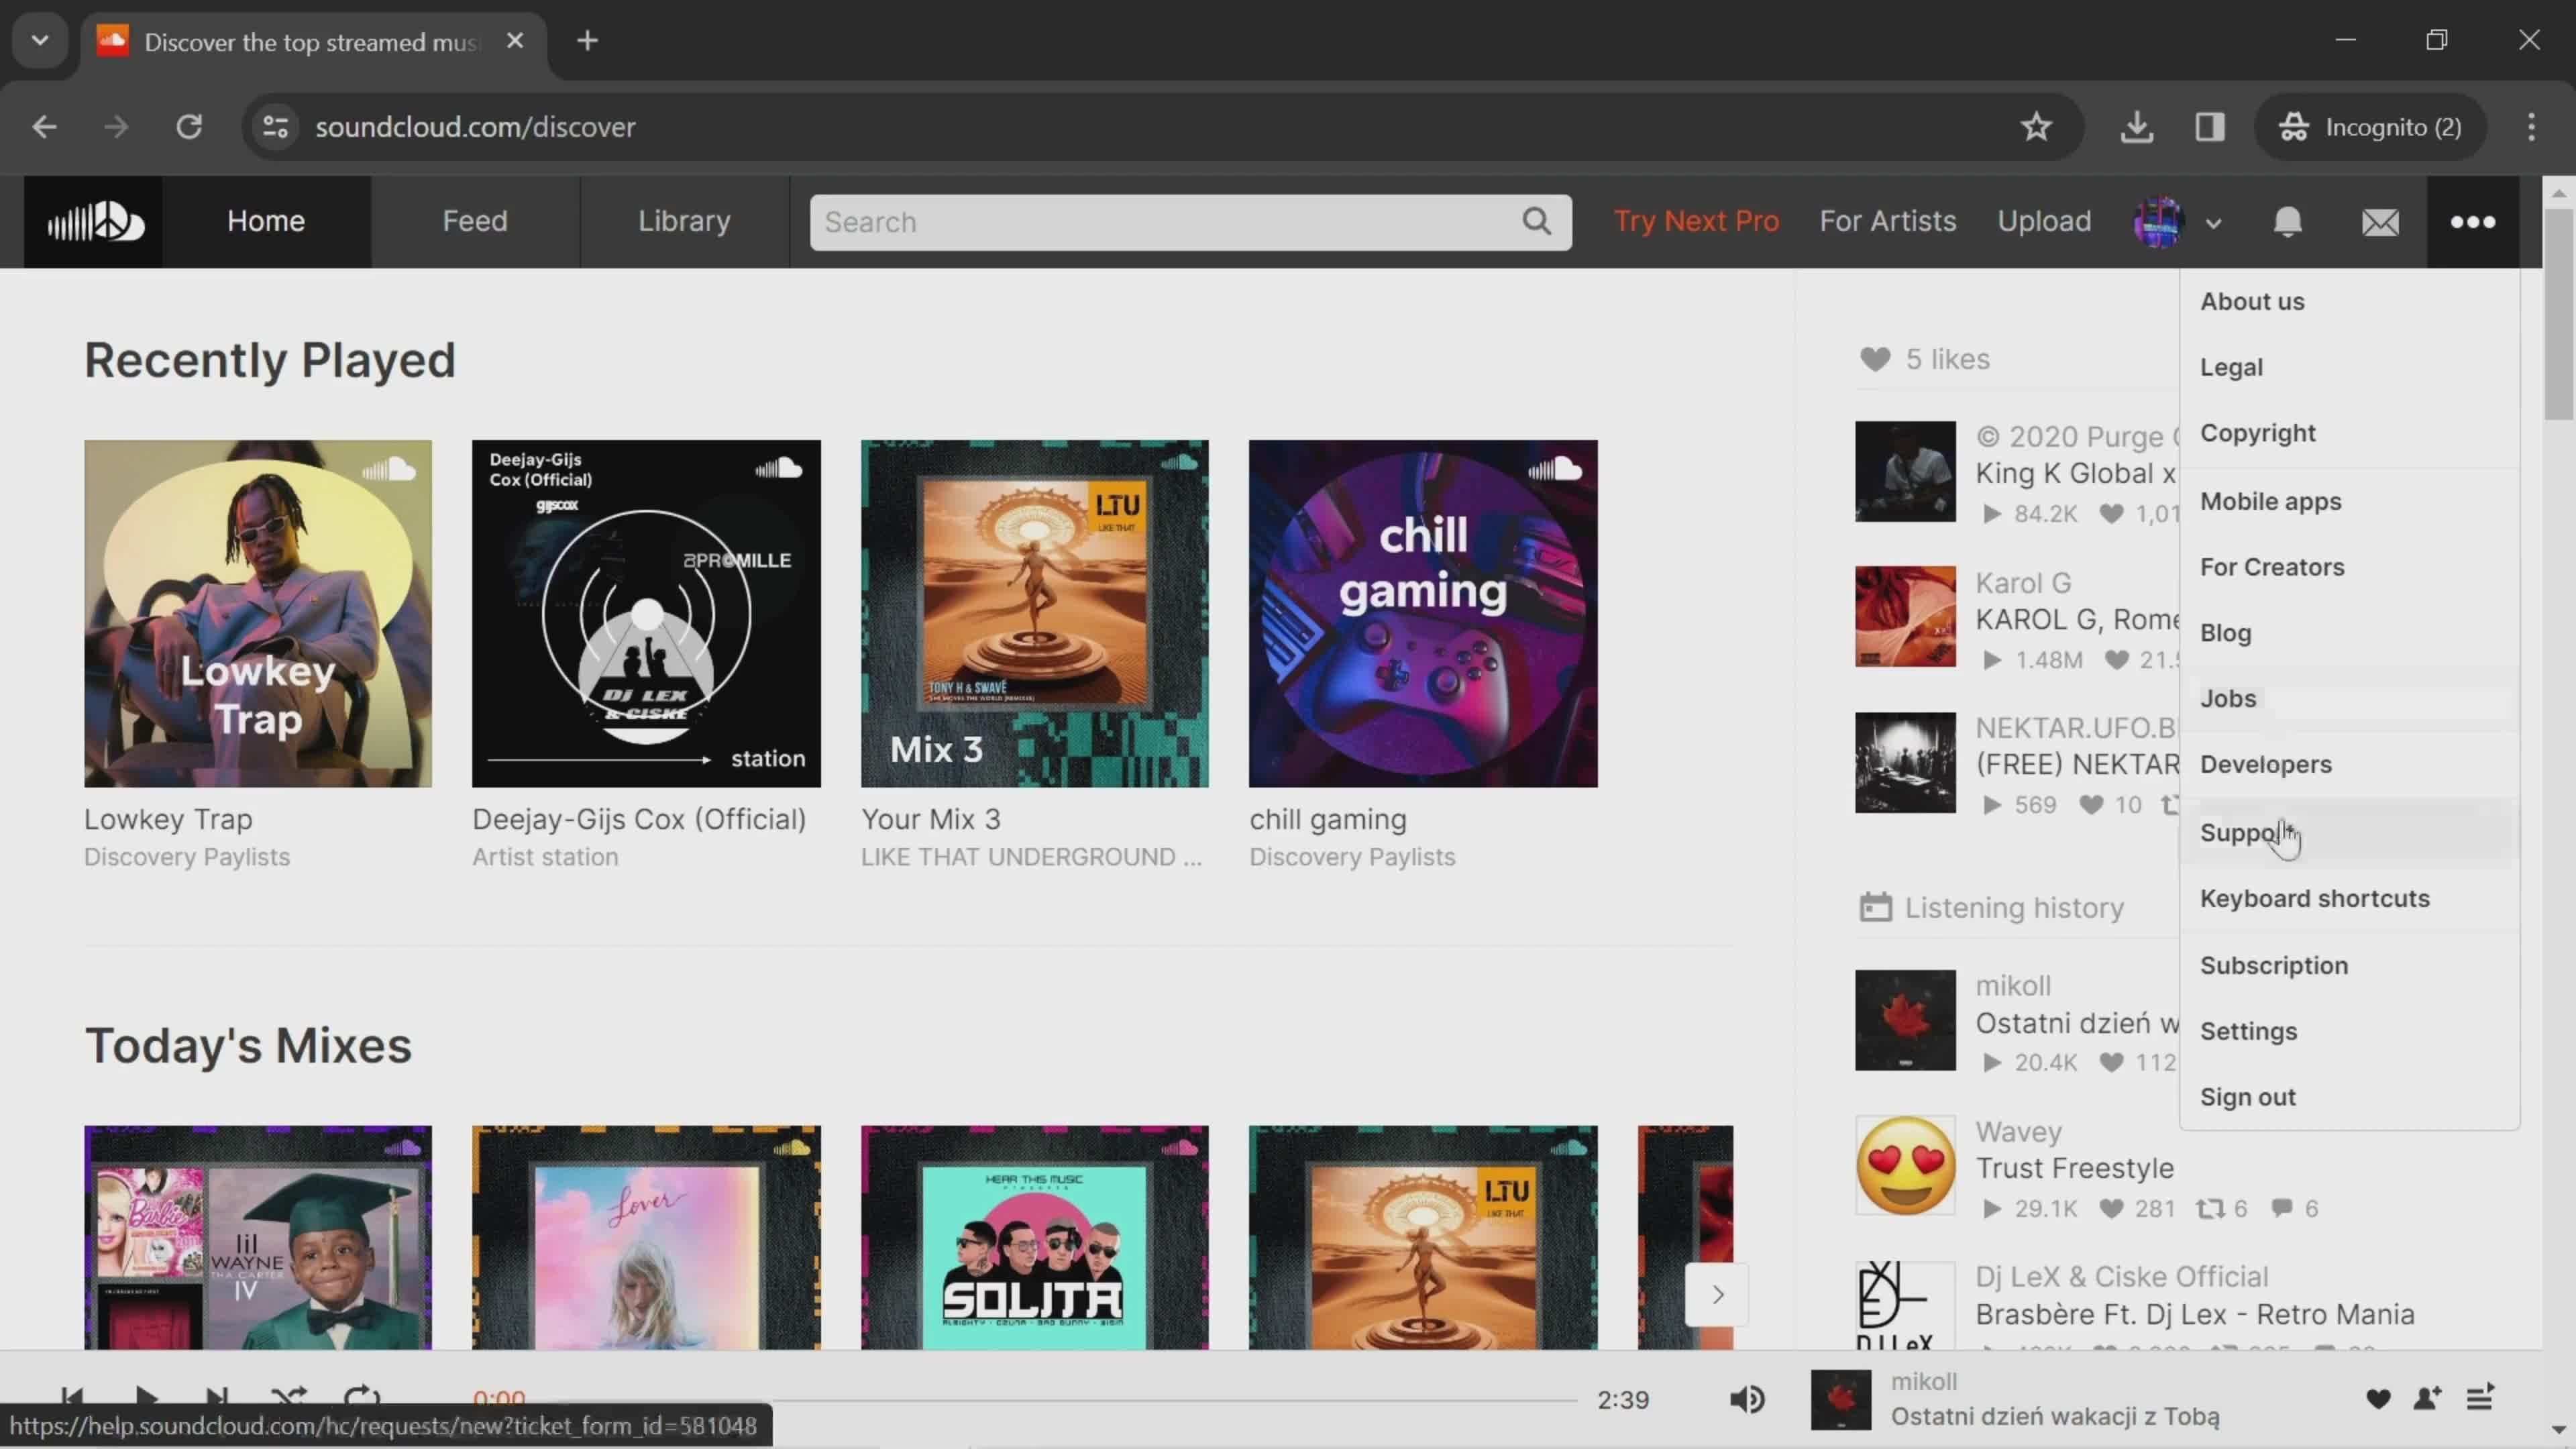Open Chrome downloads icon
The width and height of the screenshot is (2576, 1449).
point(2137,127)
